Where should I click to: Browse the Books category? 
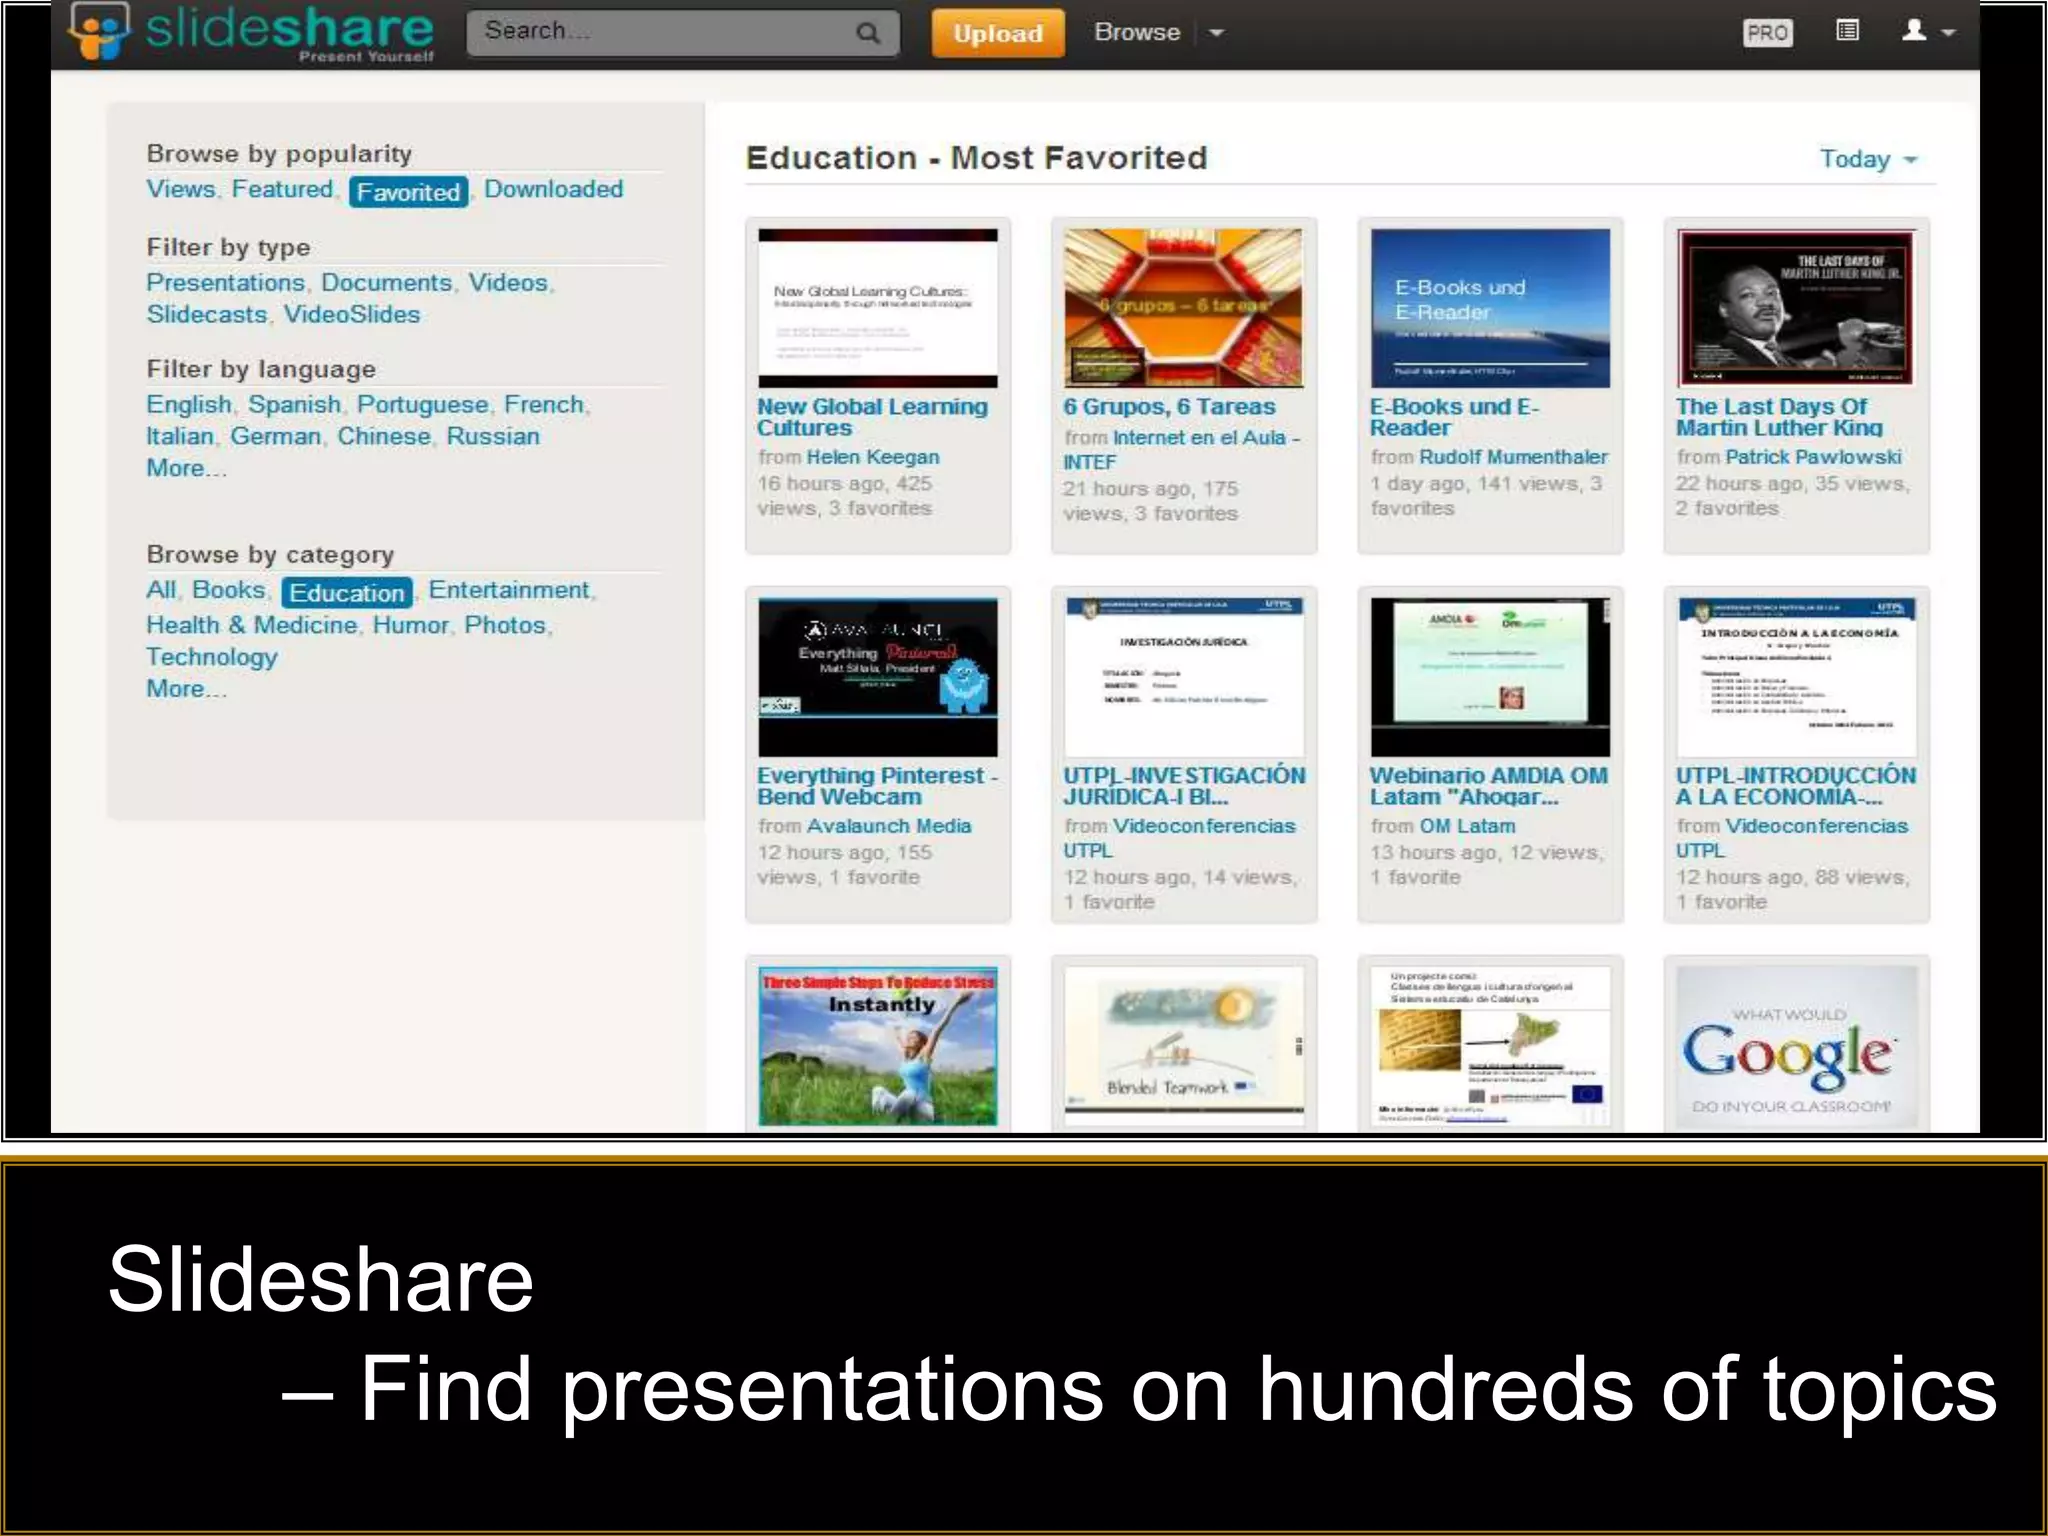point(229,590)
